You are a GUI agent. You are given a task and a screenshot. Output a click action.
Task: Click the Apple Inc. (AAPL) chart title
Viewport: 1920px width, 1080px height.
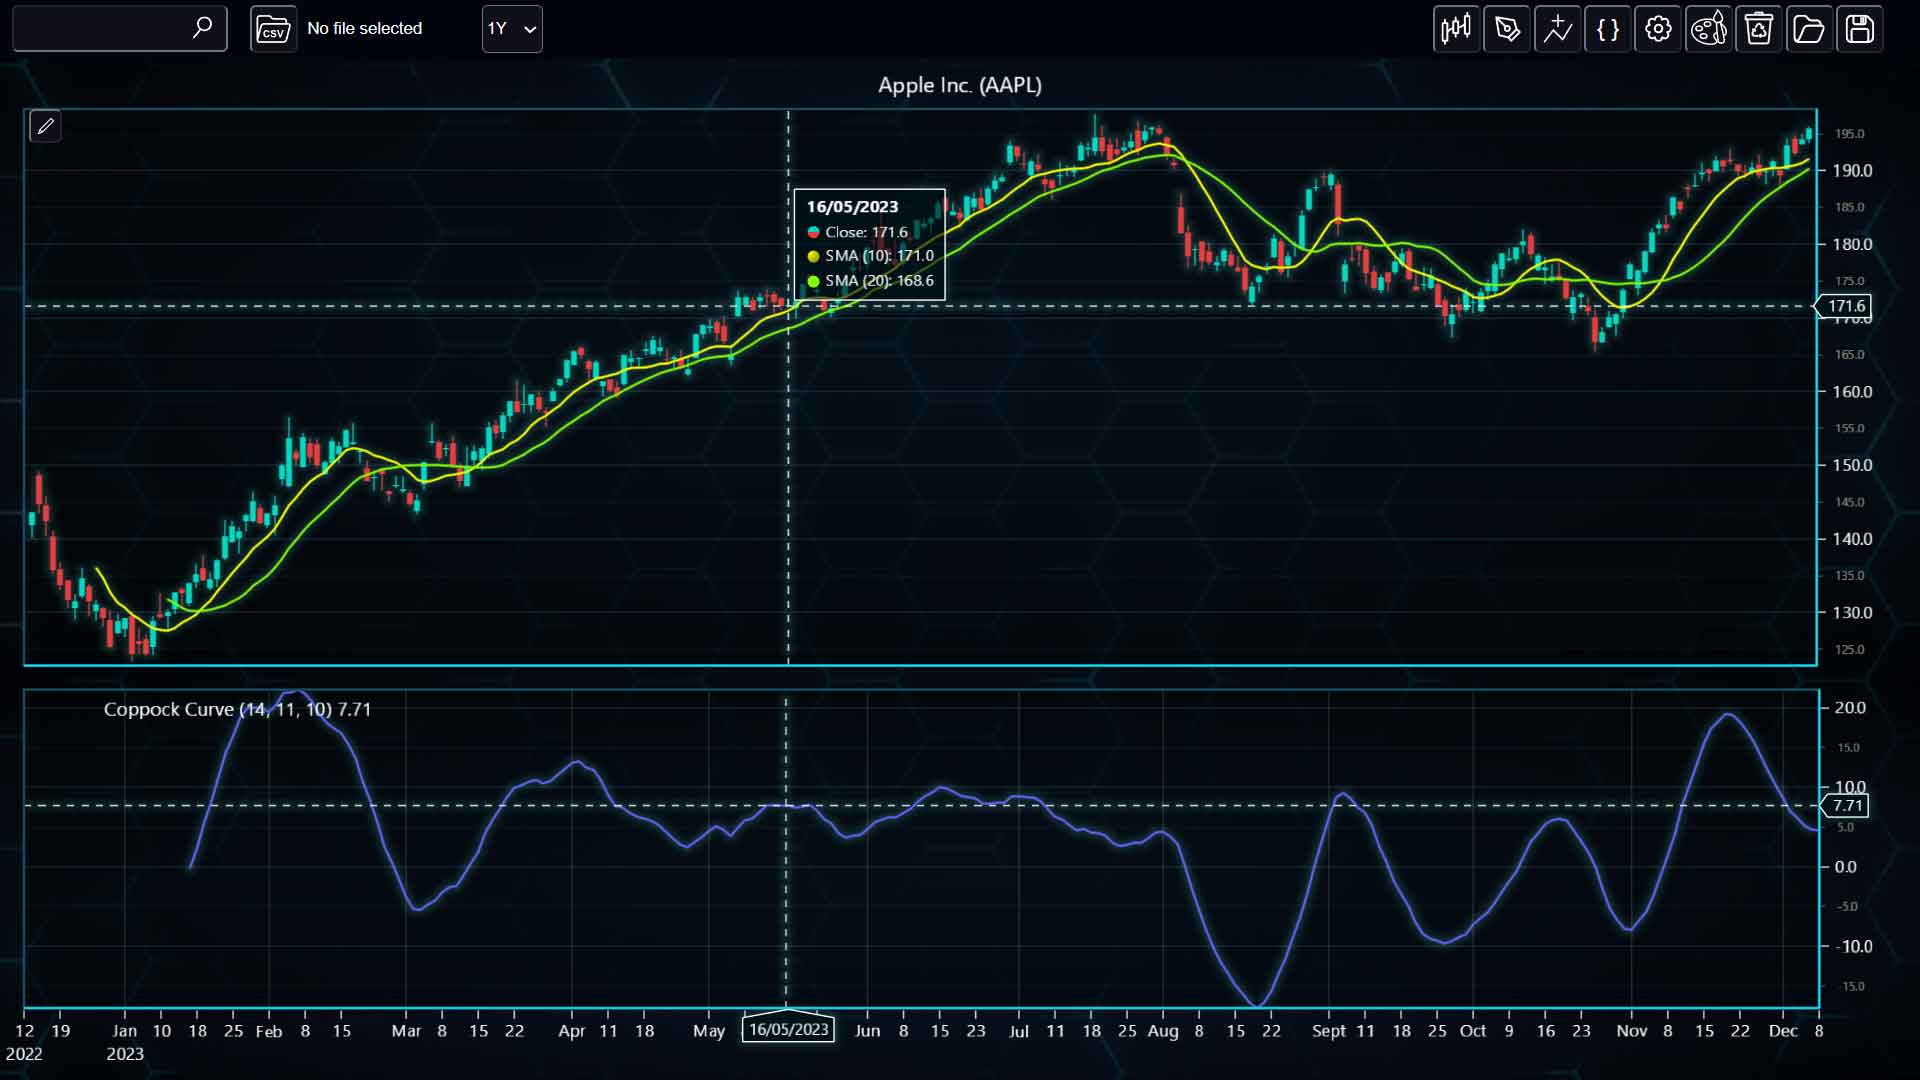coord(960,85)
